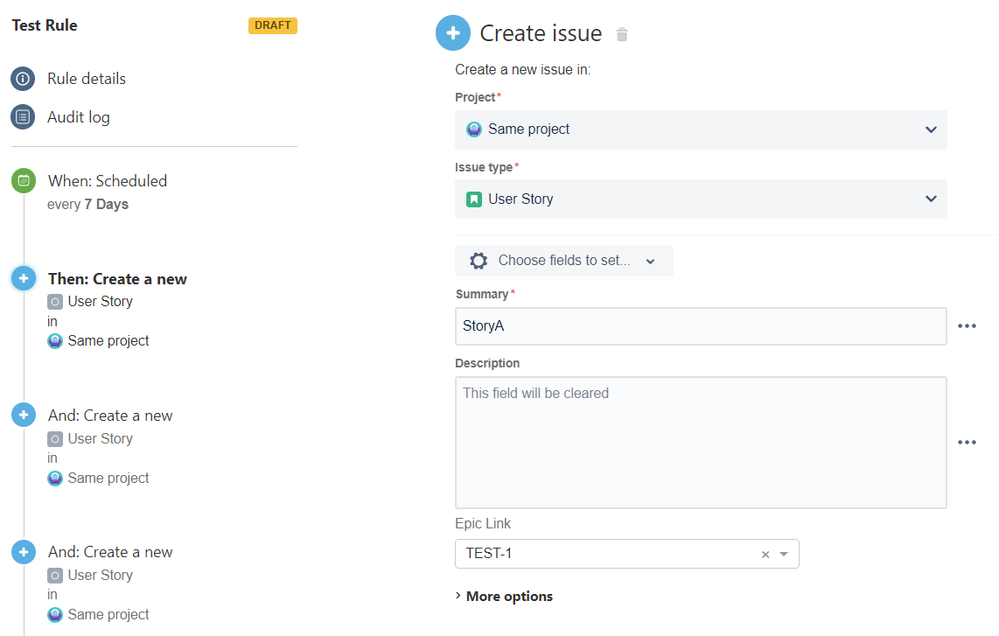
Task: Click the Rule details info icon
Action: coord(23,78)
